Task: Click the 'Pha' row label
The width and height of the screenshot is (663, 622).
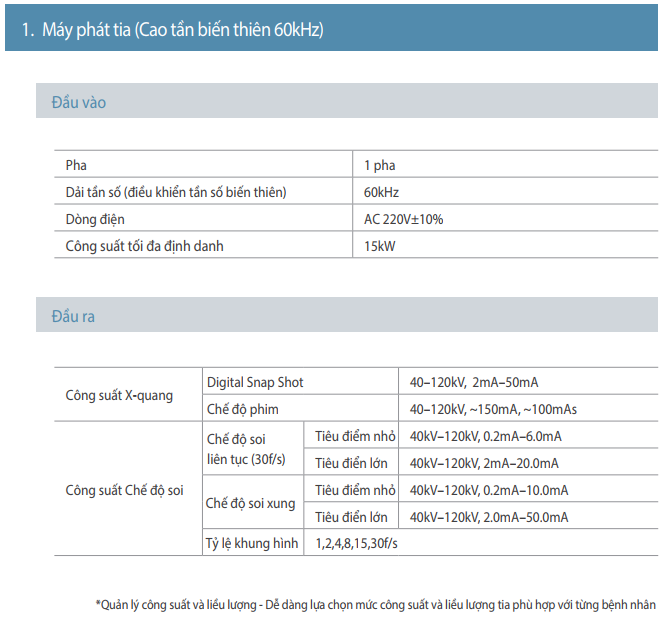Action: pos(75,166)
